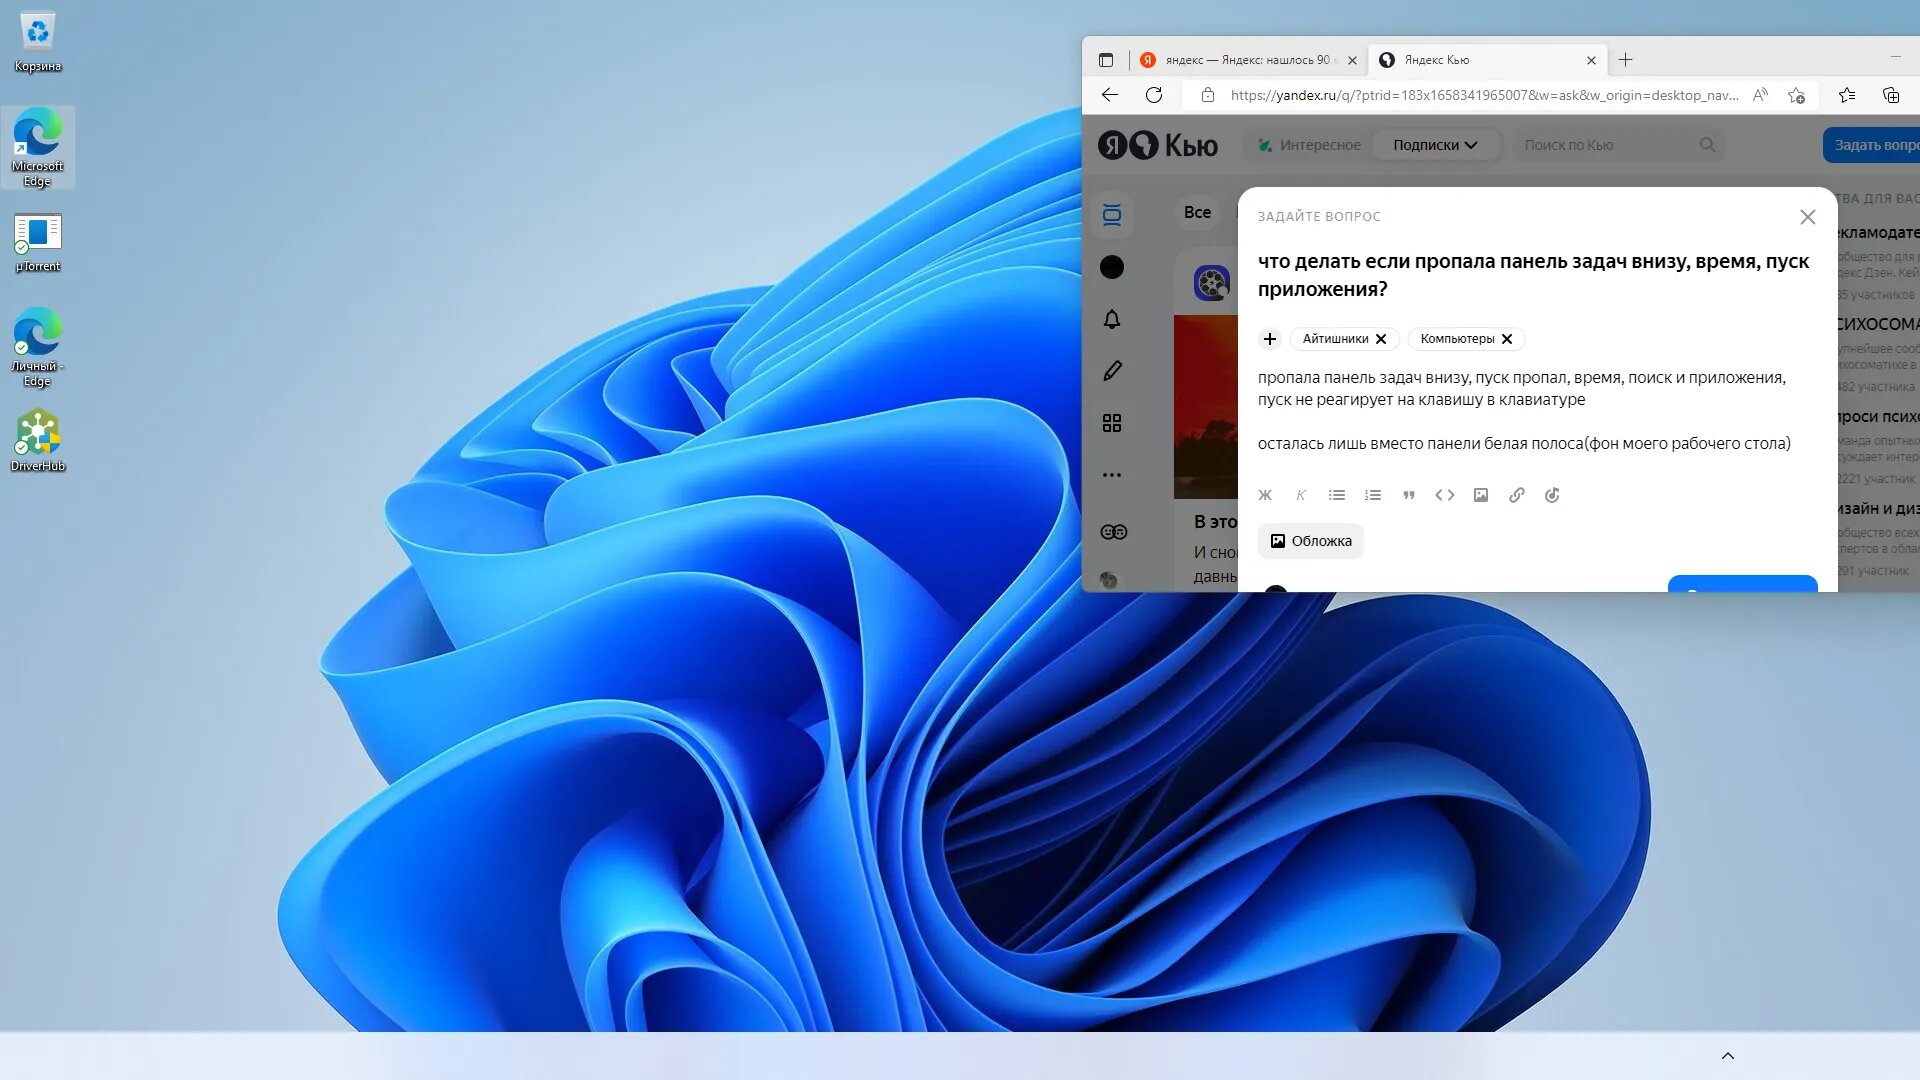This screenshot has width=1920, height=1080.
Task: Open the black circle profile icon in sidebar
Action: [x=1112, y=267]
